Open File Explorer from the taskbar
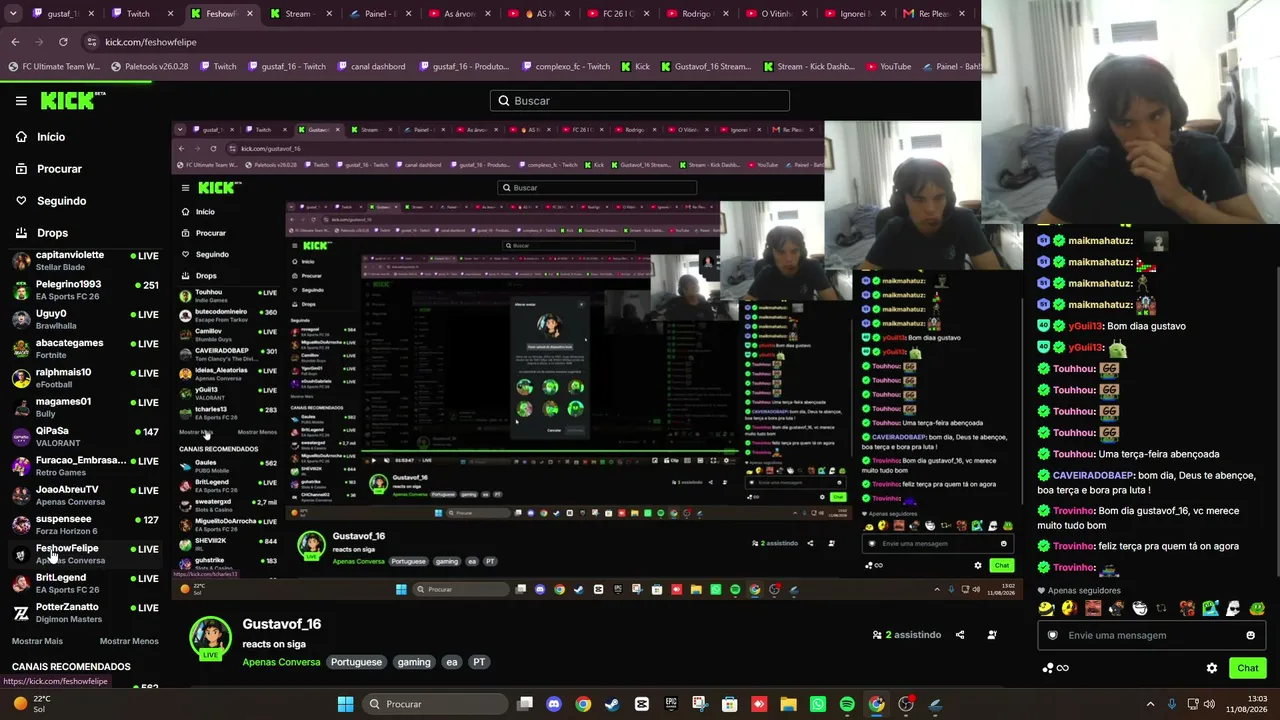Screen dimensions: 1280x720 pos(788,704)
